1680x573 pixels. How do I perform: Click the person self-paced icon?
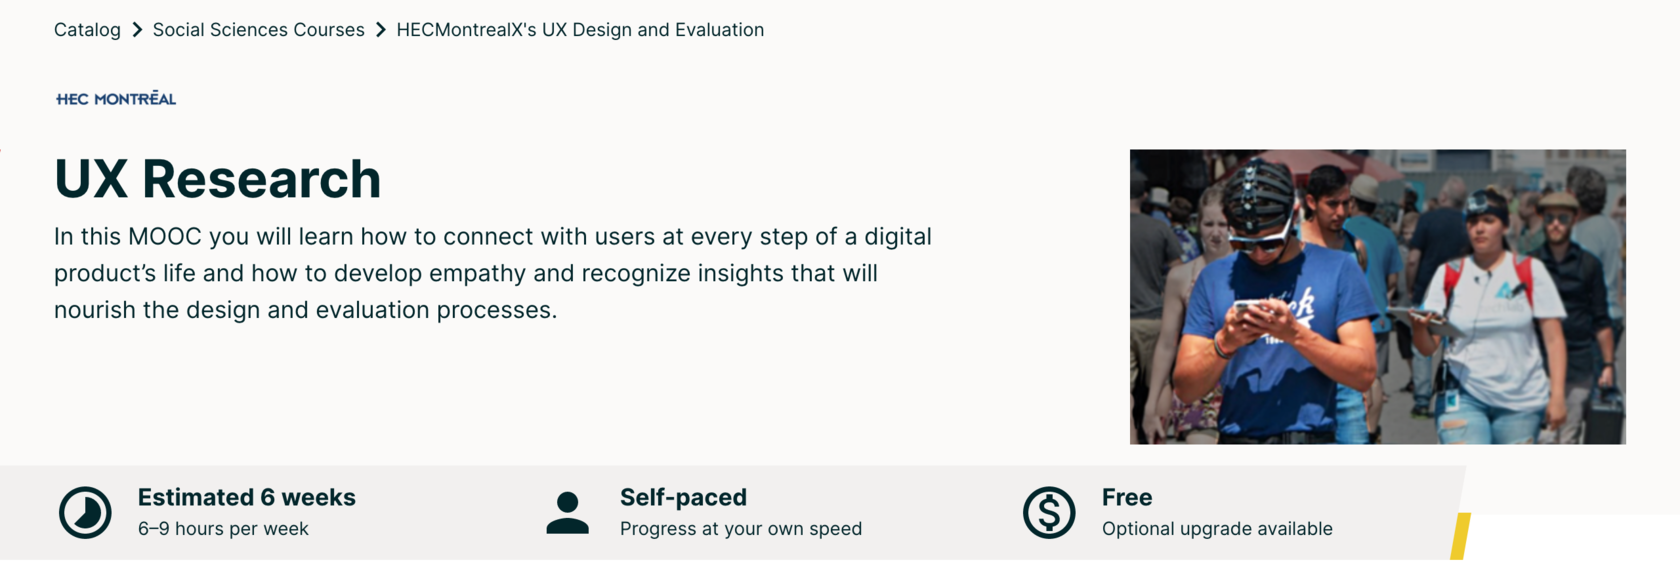[567, 513]
